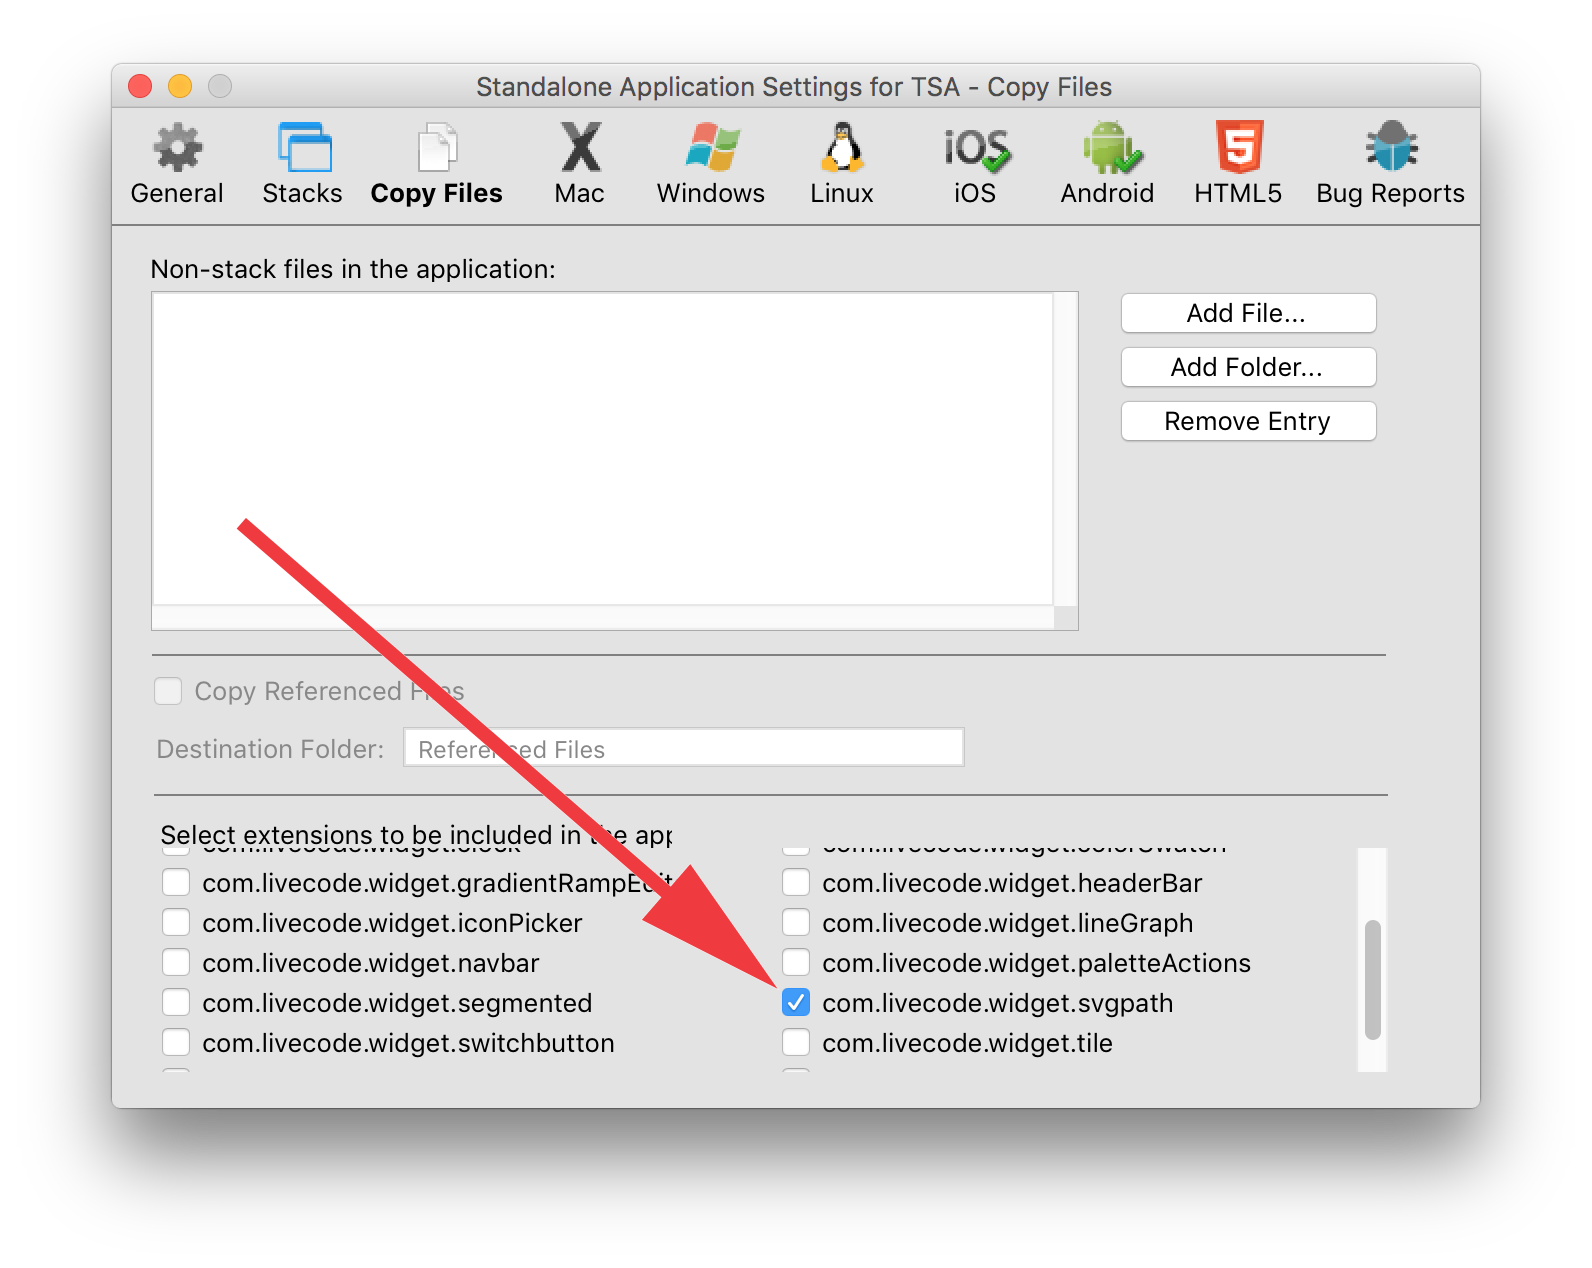
Task: Enable the headerBar widget extension
Action: (796, 883)
